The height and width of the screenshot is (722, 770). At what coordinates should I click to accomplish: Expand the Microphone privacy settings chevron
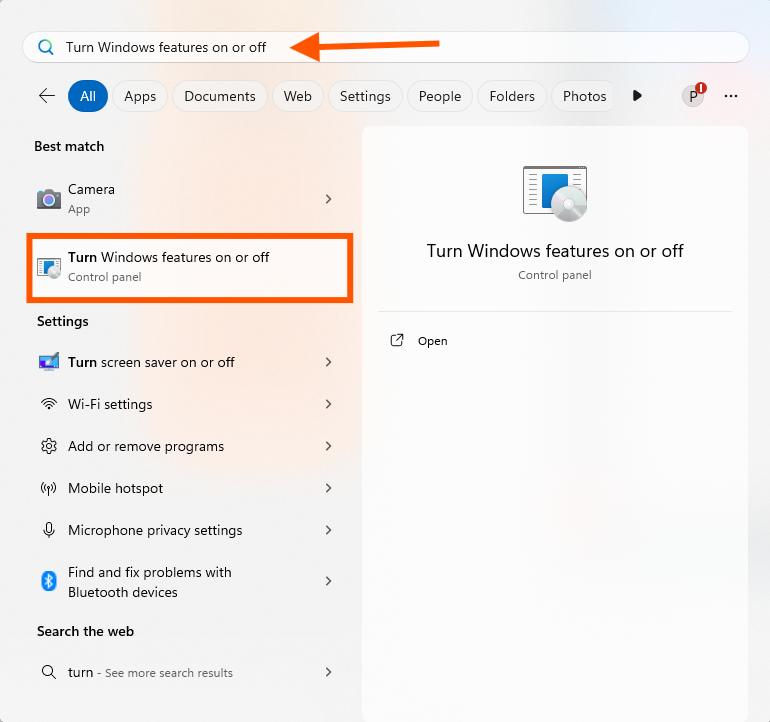tap(329, 530)
